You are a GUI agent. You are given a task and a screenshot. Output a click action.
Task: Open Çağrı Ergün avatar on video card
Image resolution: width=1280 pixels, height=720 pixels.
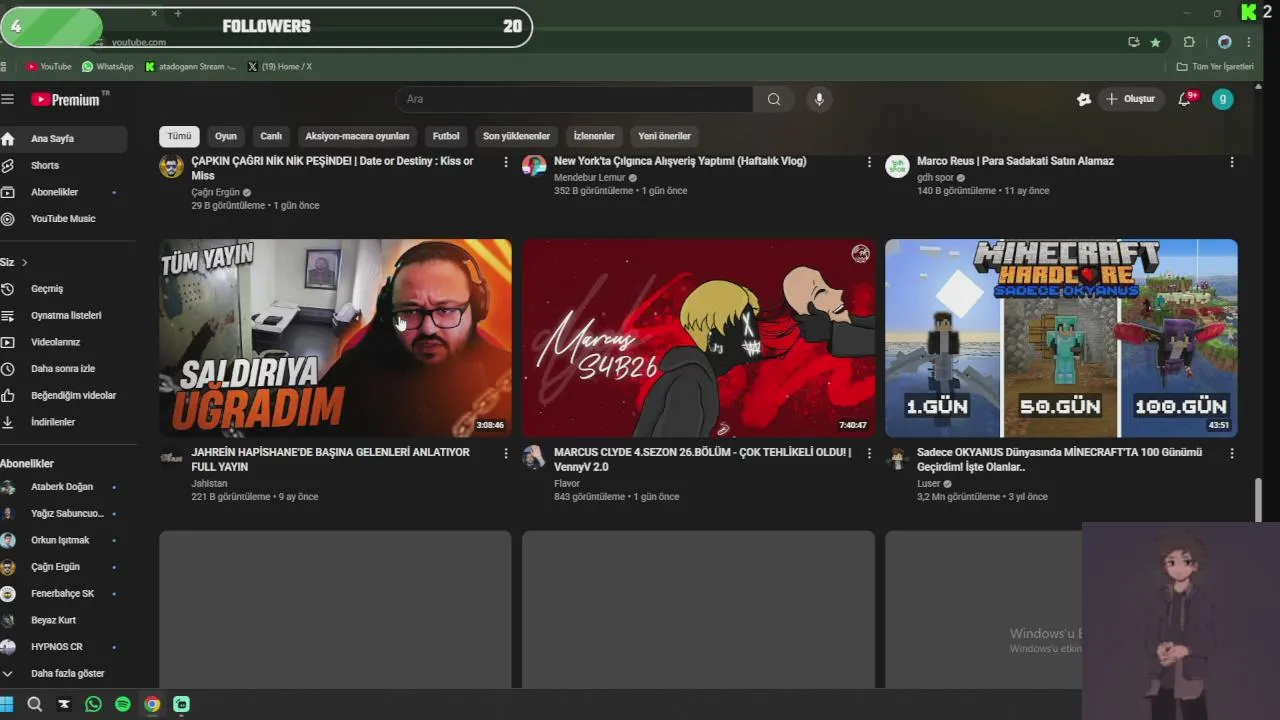pos(171,166)
